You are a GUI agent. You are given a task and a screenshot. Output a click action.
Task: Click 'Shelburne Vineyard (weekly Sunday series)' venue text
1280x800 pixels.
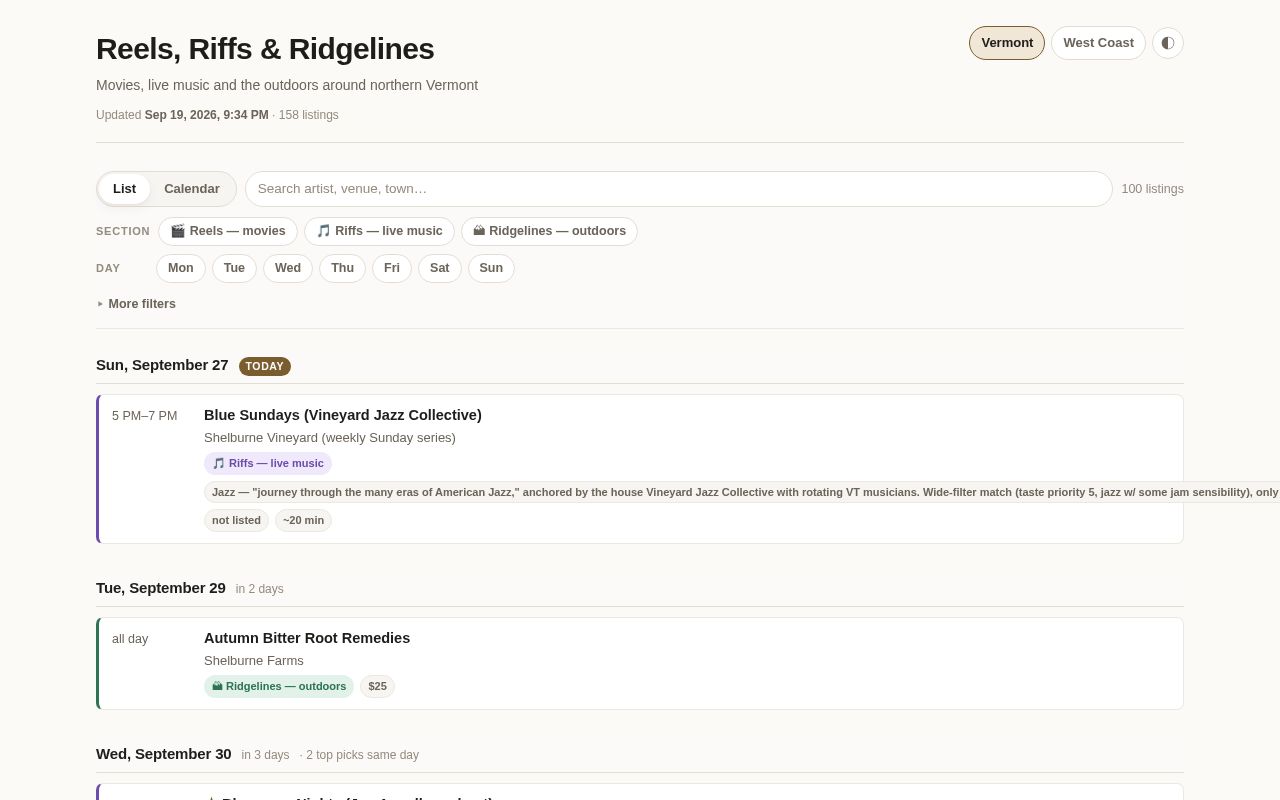point(330,438)
